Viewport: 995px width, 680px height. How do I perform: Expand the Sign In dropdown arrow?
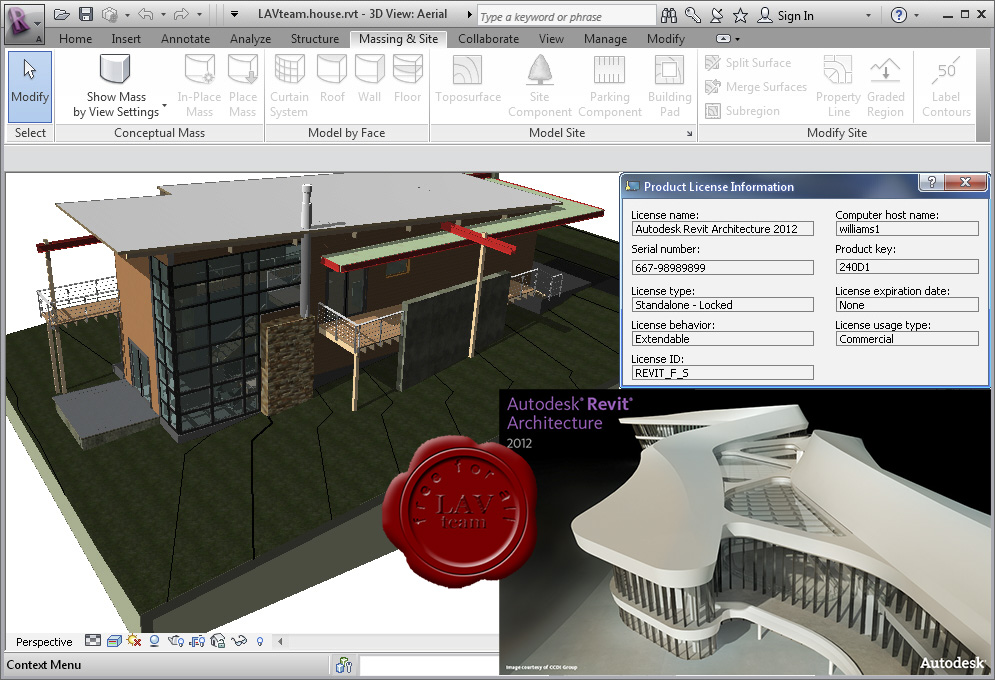pyautogui.click(x=869, y=16)
